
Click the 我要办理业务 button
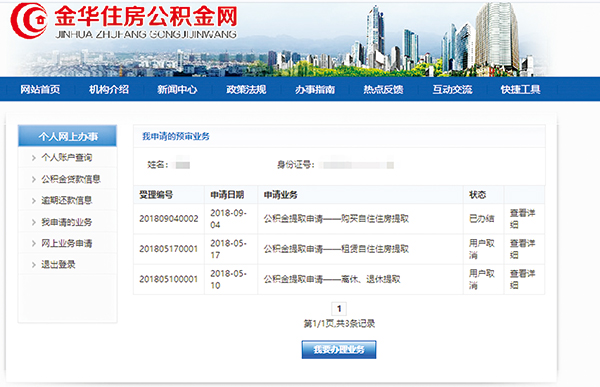pos(339,349)
